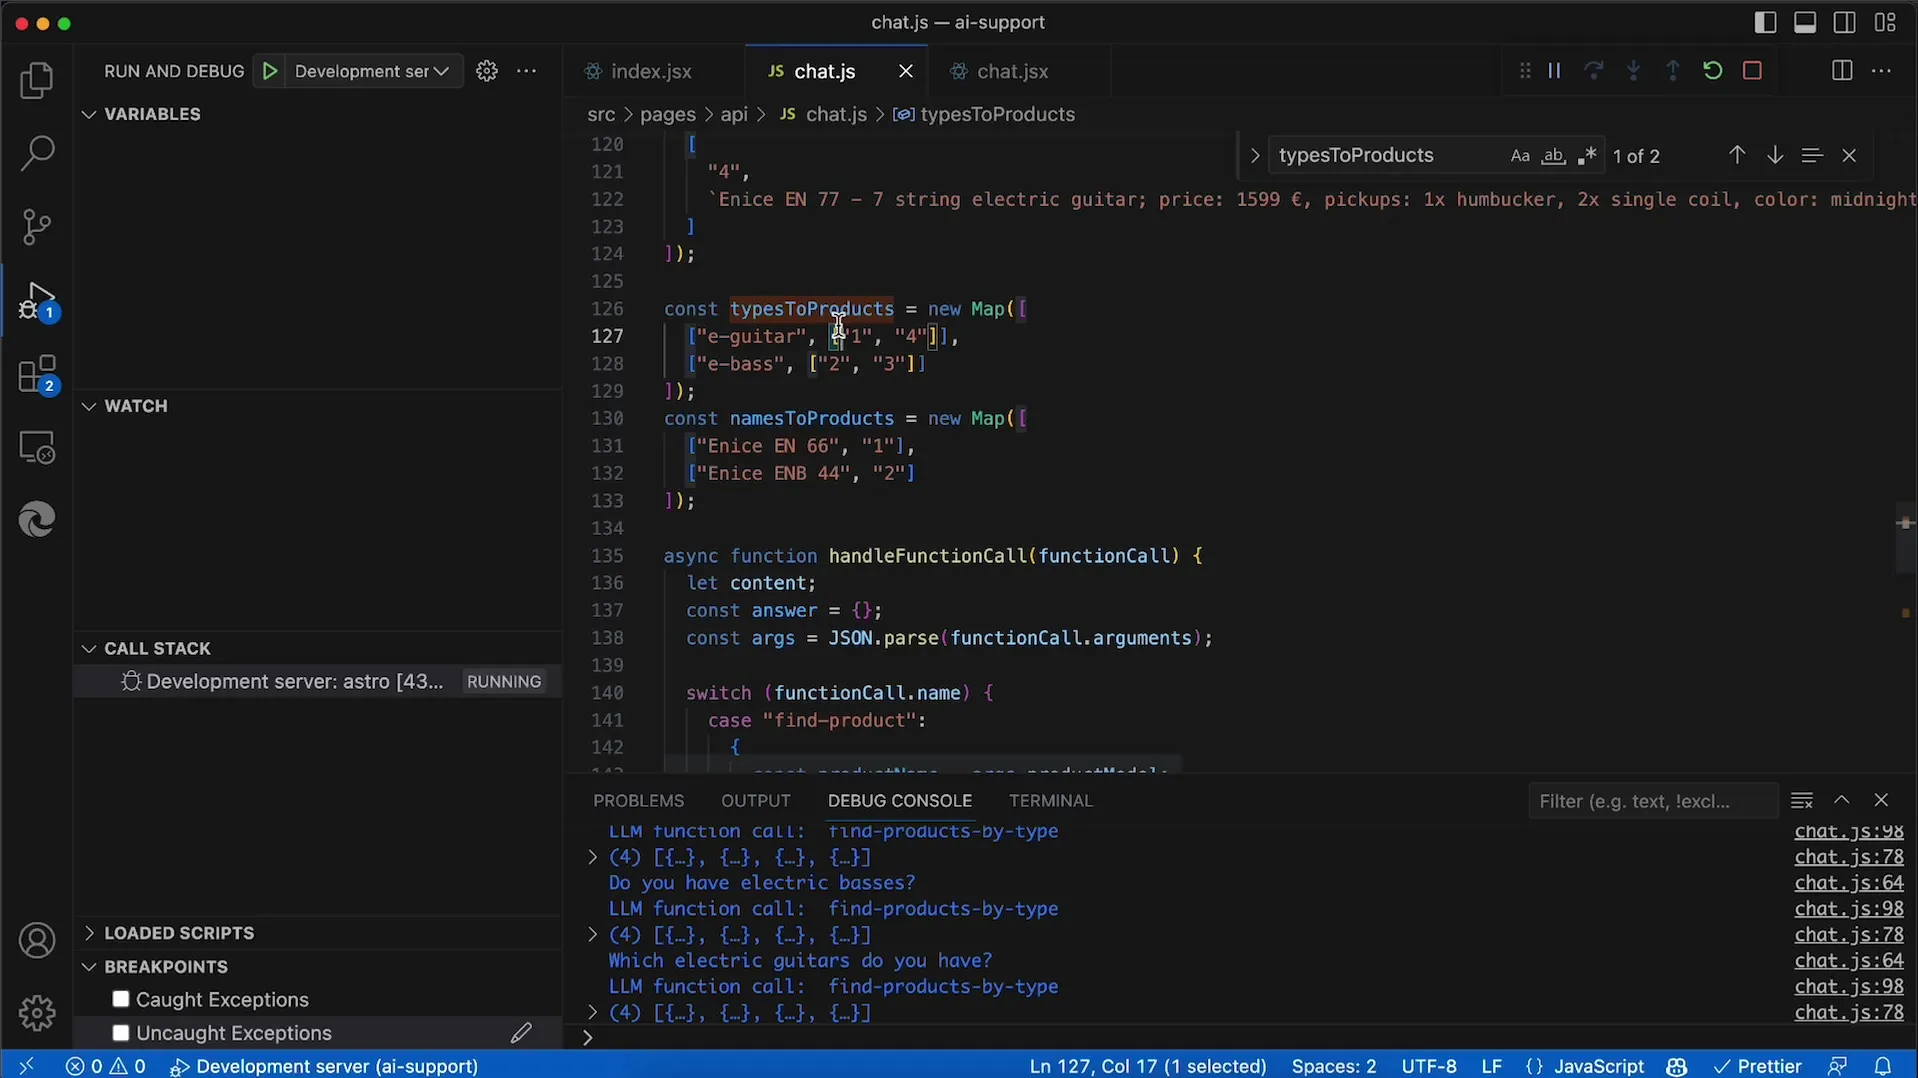Toggle the secondary sidebar layout icon

[1845, 22]
